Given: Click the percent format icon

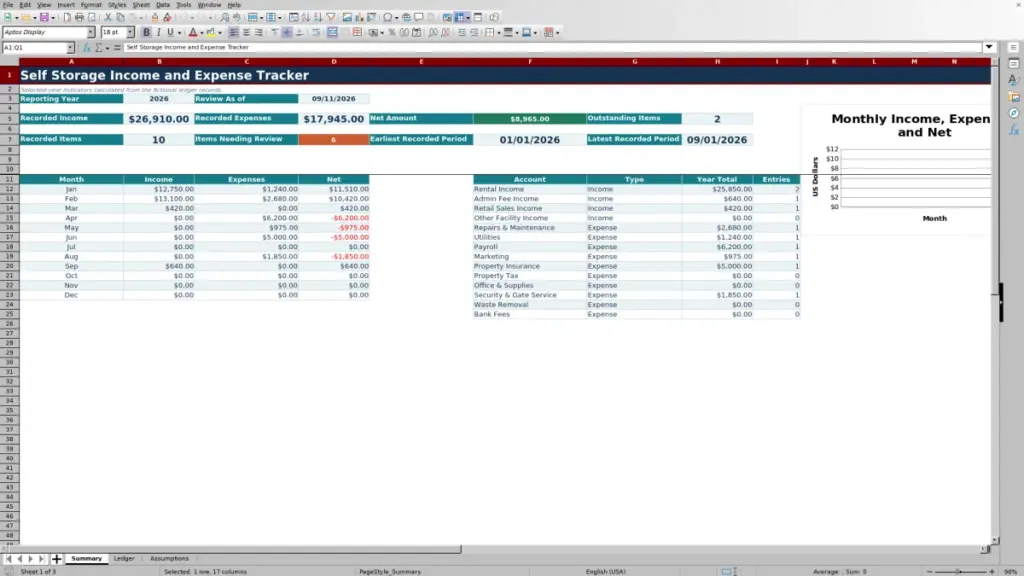Looking at the screenshot, I should coord(392,32).
